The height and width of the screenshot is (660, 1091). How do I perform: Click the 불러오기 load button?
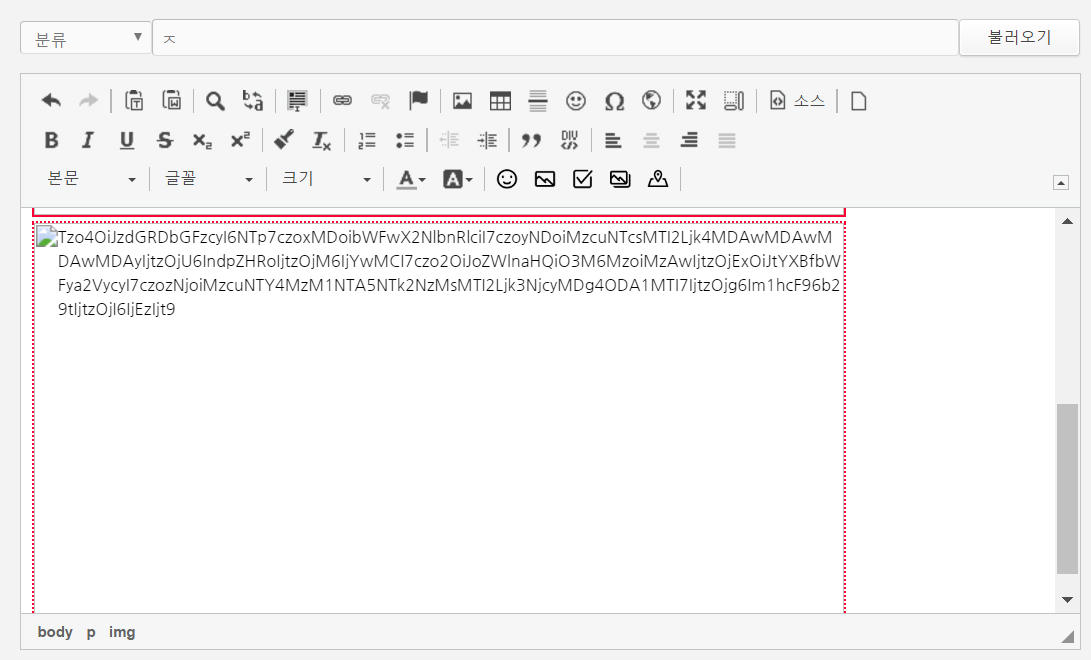click(1019, 38)
